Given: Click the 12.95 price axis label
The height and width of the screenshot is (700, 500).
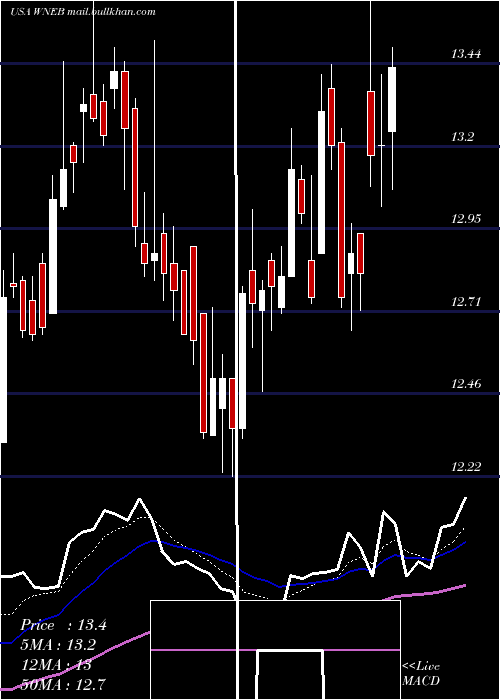Looking at the screenshot, I should (x=466, y=219).
